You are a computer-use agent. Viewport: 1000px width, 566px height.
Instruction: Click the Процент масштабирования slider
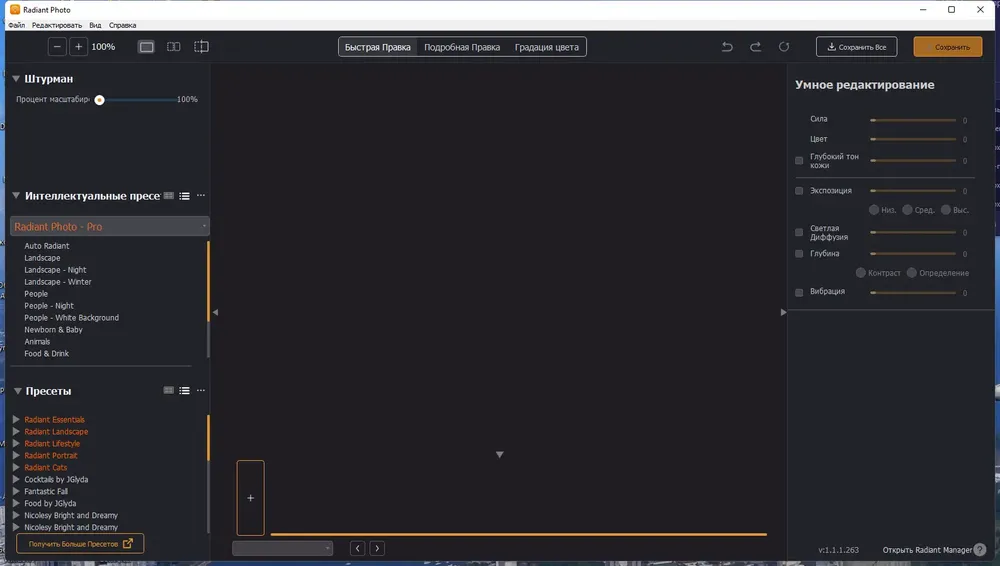coord(137,100)
